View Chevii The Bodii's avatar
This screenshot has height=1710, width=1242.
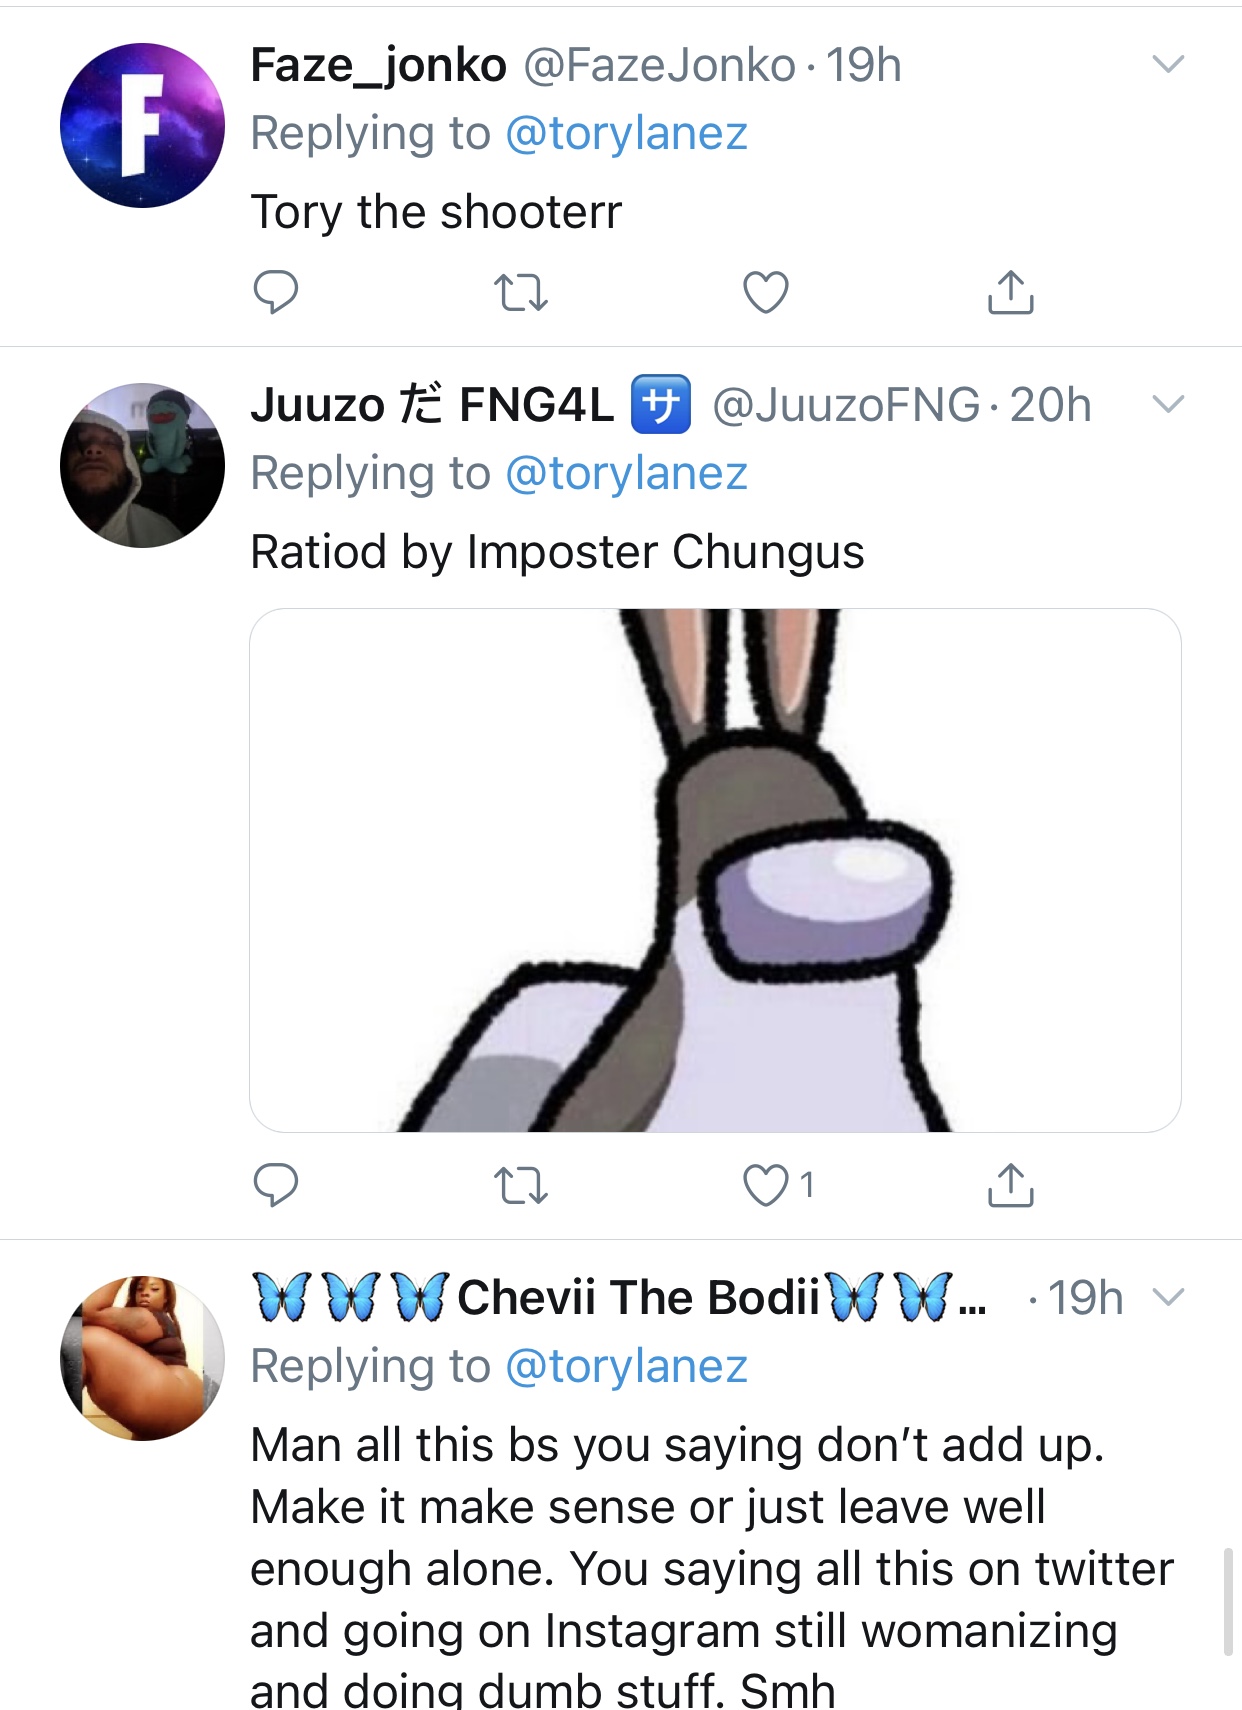[142, 1358]
